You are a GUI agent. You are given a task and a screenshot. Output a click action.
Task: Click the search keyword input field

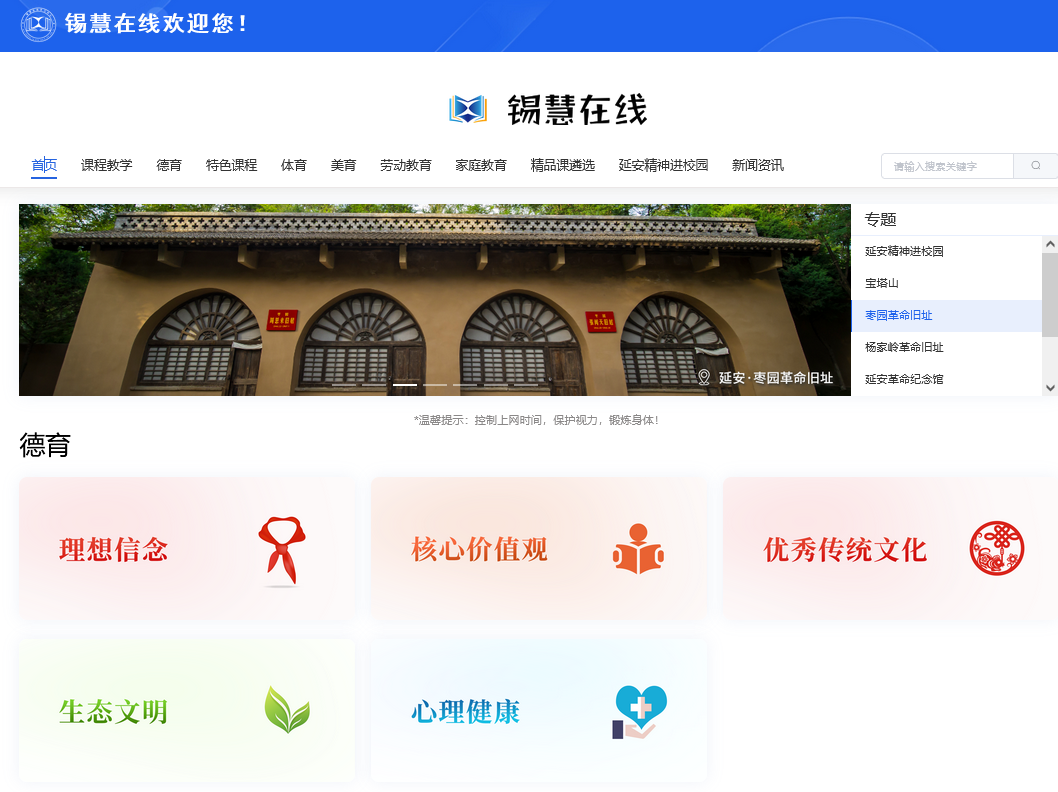click(x=946, y=166)
